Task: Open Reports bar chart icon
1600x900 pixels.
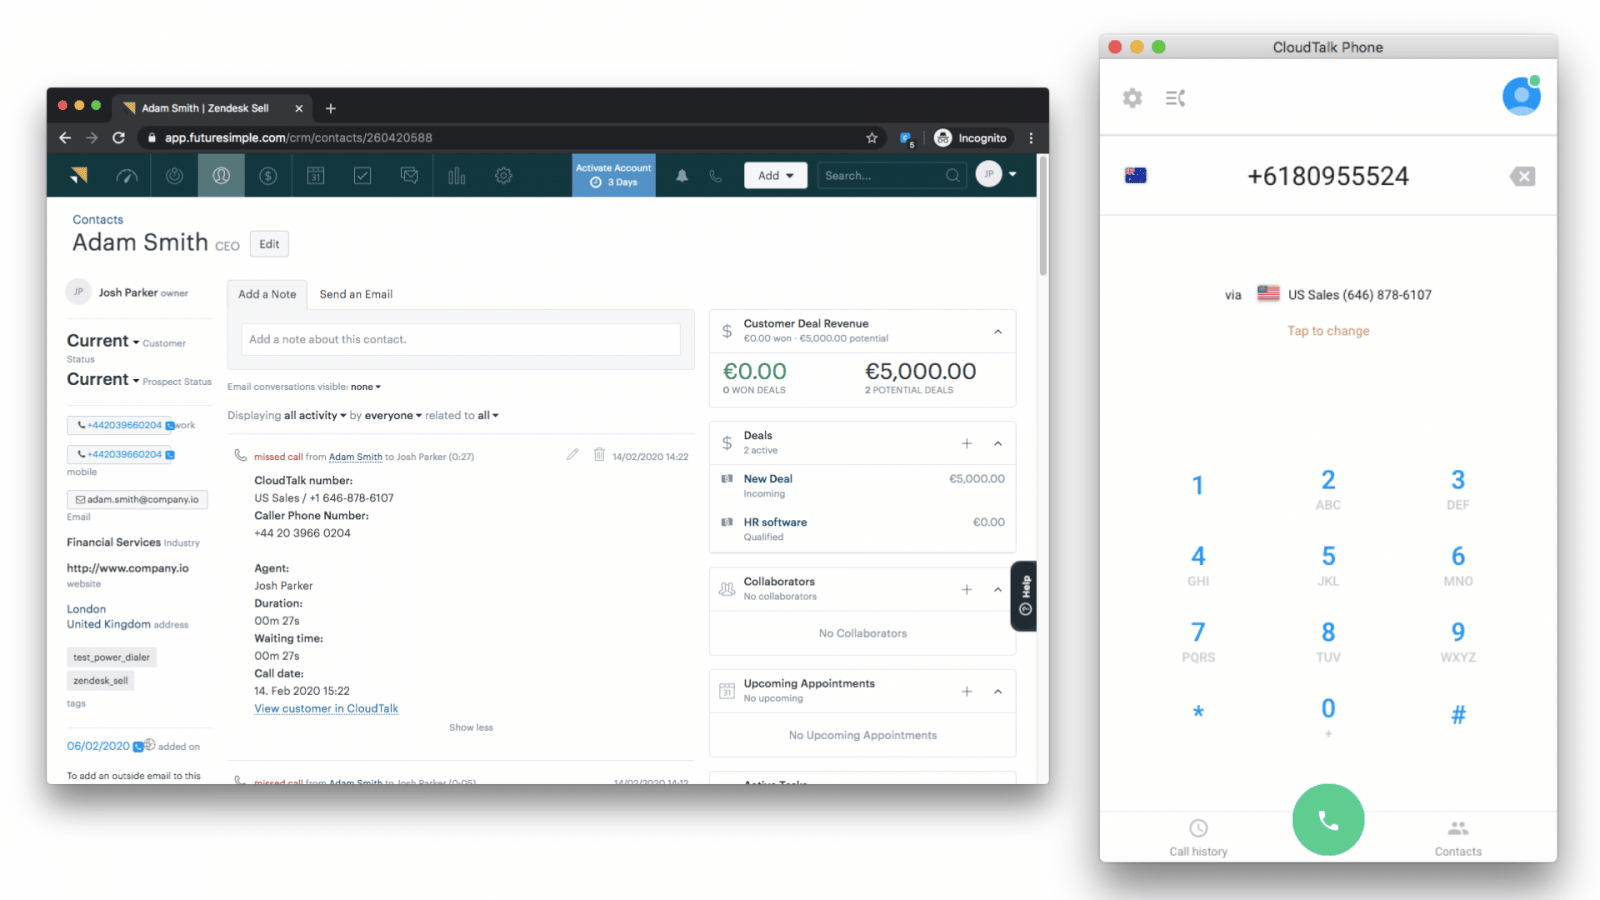Action: point(457,176)
